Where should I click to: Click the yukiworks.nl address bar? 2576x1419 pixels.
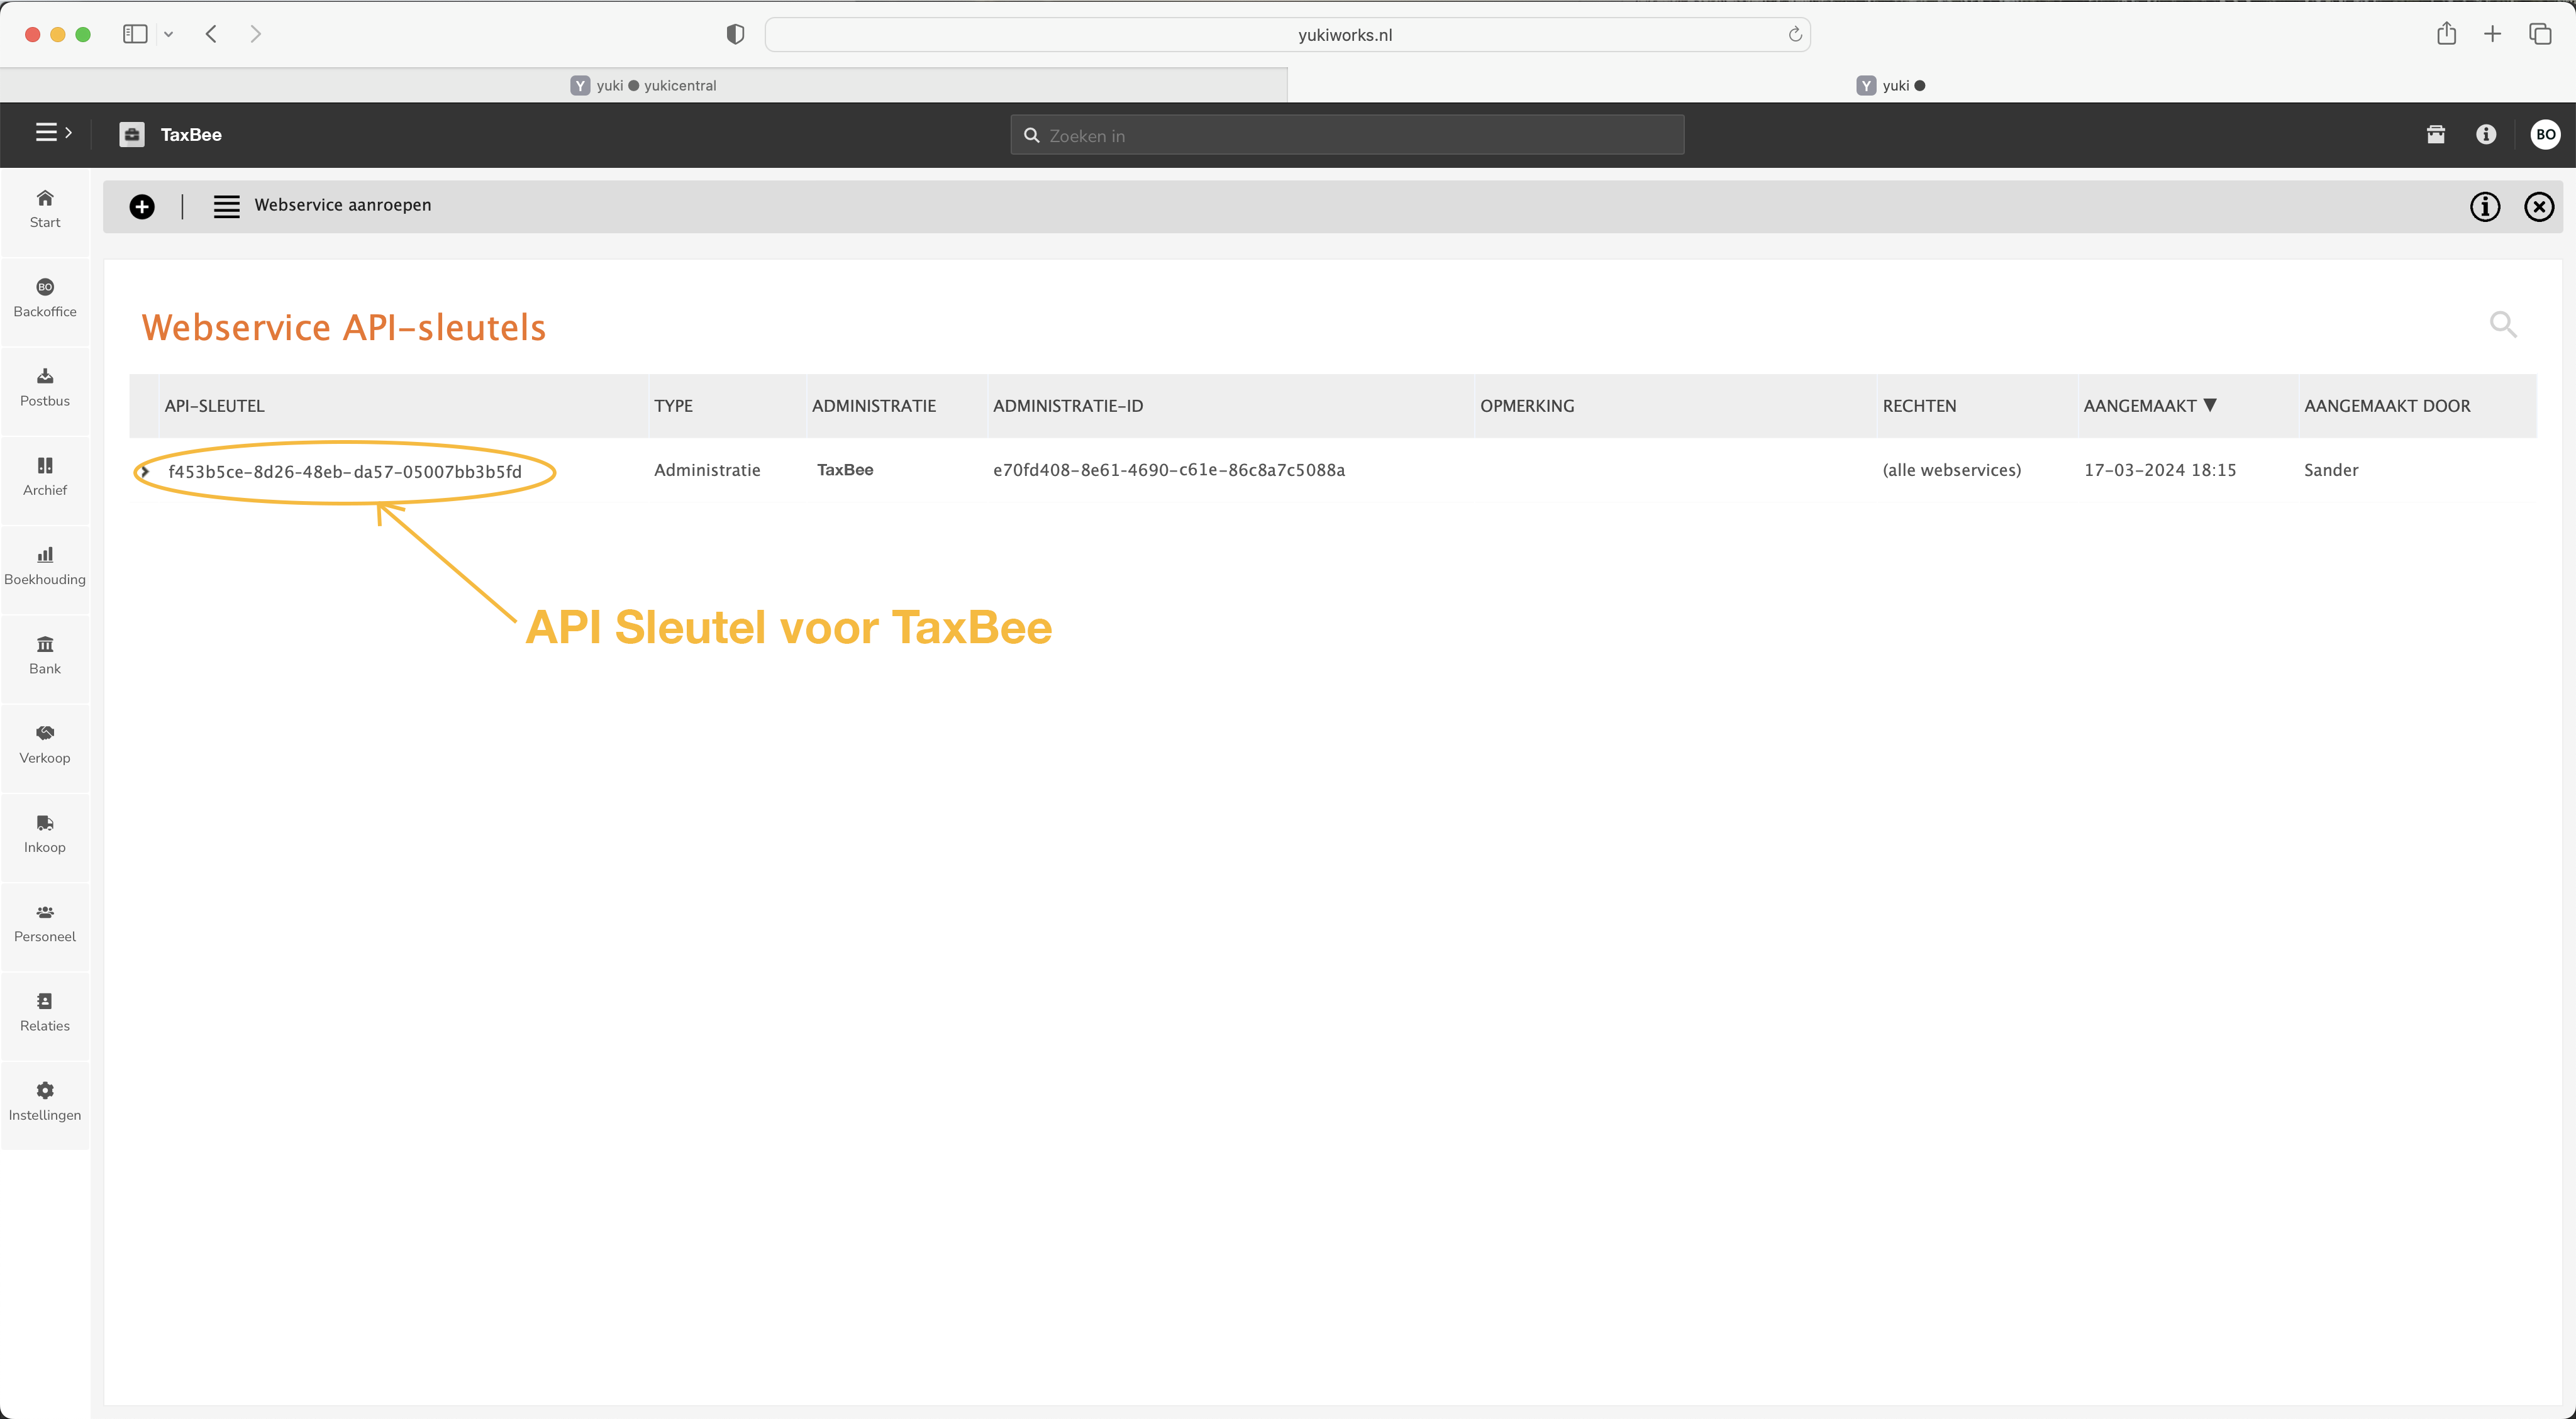coord(1287,34)
